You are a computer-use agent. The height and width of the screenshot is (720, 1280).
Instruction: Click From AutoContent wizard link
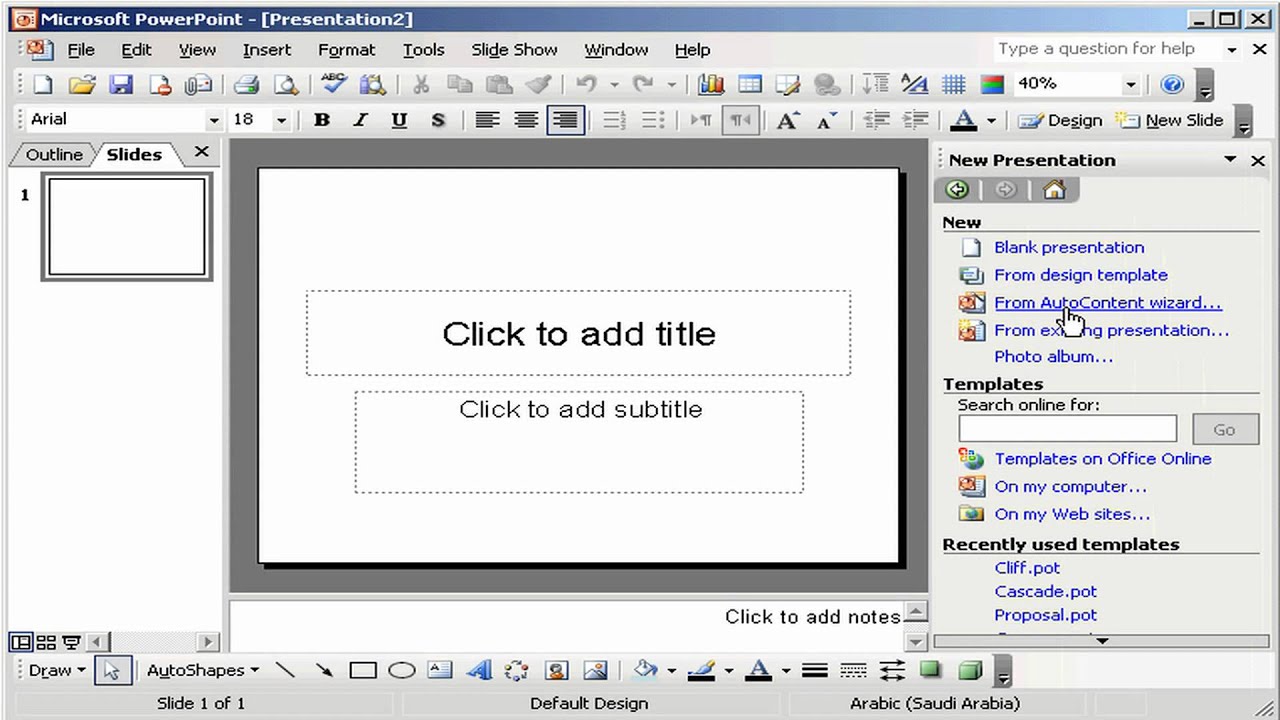coord(1108,302)
